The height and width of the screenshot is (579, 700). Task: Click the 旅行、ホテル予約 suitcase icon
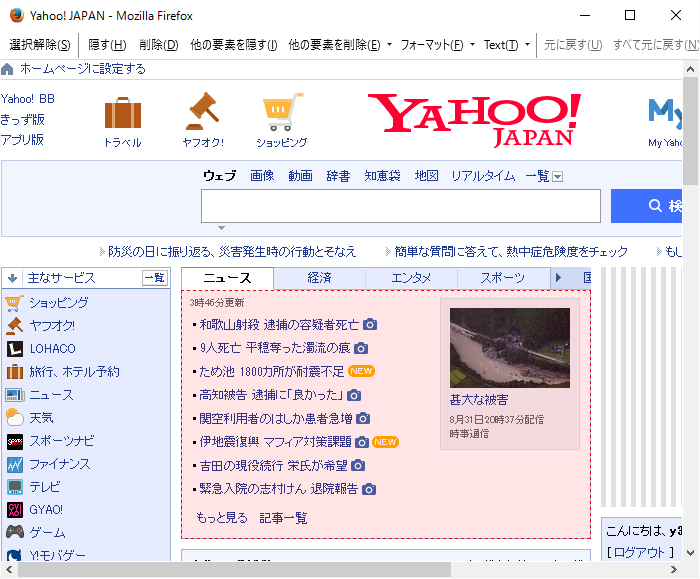(15, 372)
